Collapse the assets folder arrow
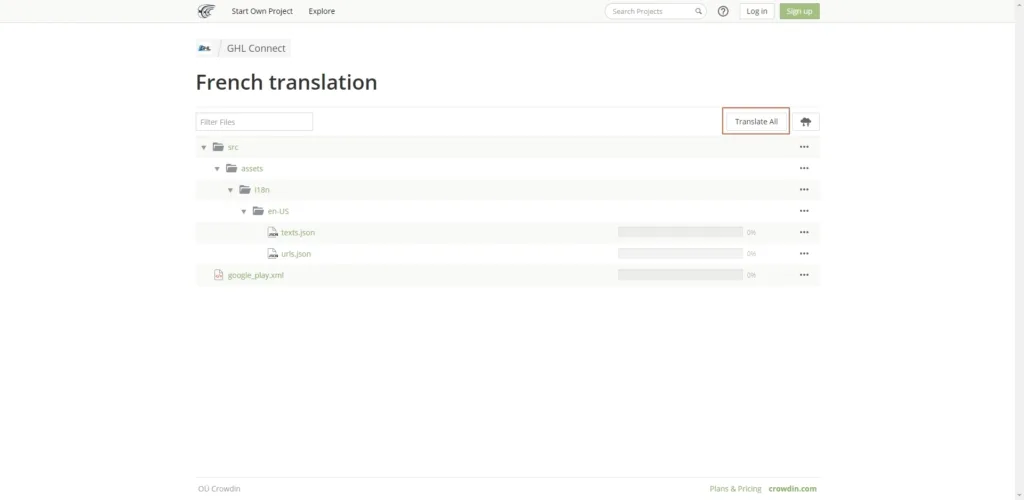1024x500 pixels. (217, 169)
